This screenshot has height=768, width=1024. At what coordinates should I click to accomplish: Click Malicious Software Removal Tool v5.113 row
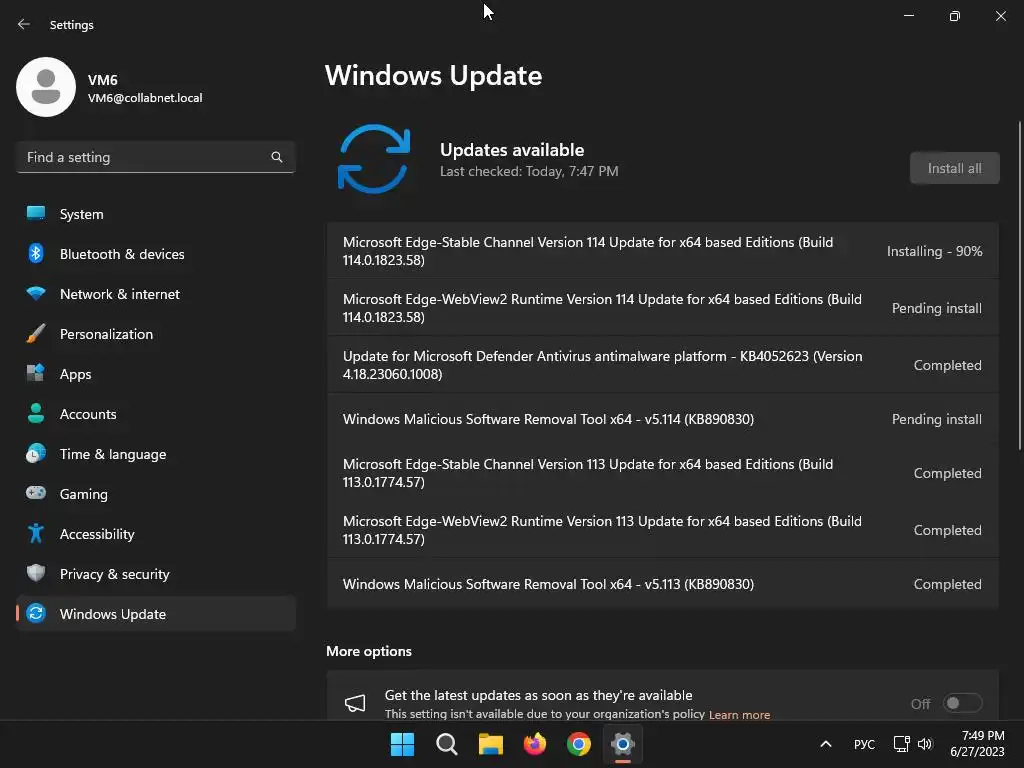663,584
